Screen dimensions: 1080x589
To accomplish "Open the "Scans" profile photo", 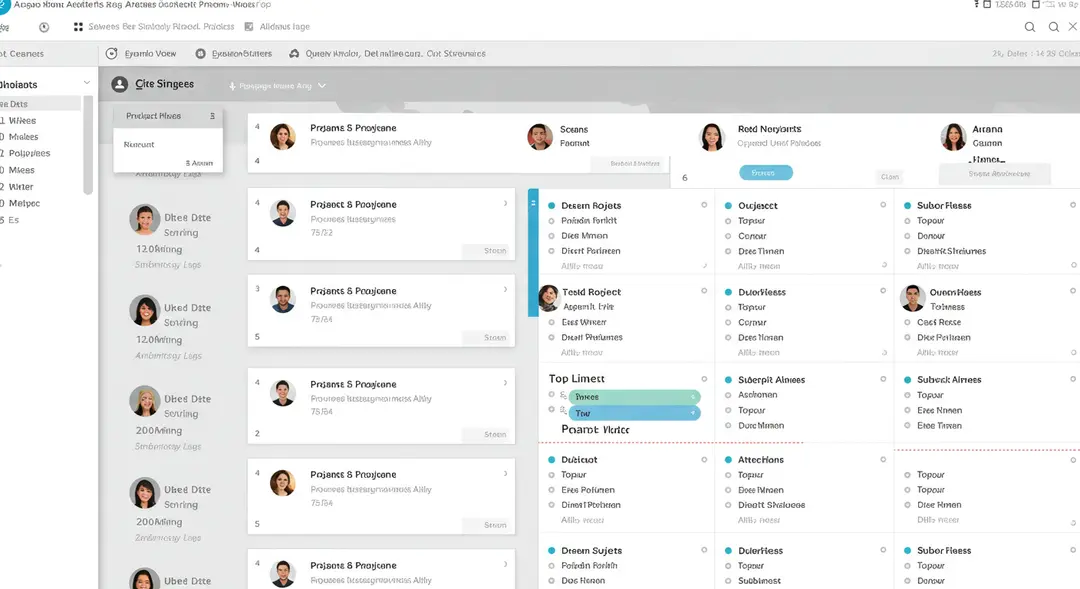I will coord(540,136).
